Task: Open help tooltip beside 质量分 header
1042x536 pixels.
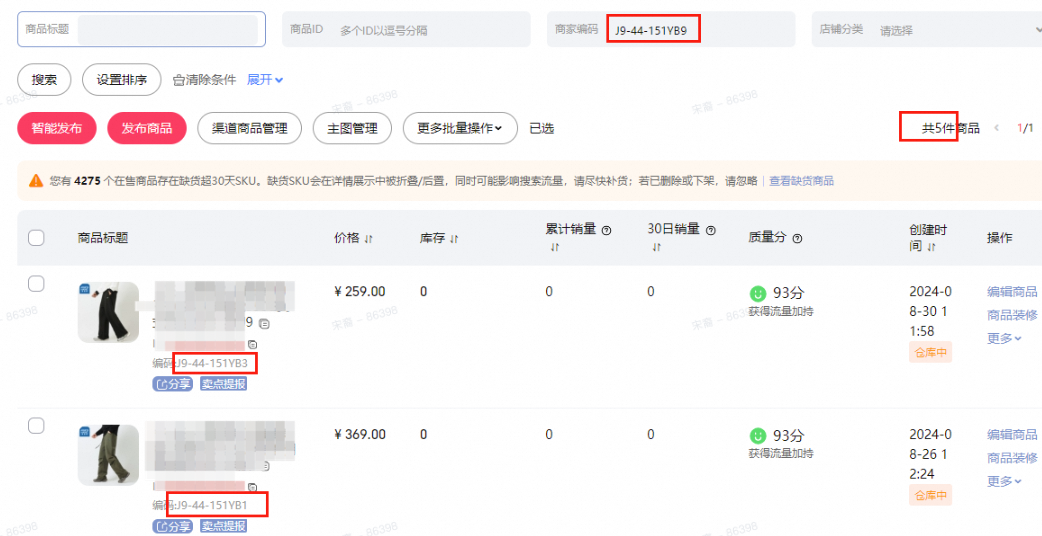Action: pos(797,238)
